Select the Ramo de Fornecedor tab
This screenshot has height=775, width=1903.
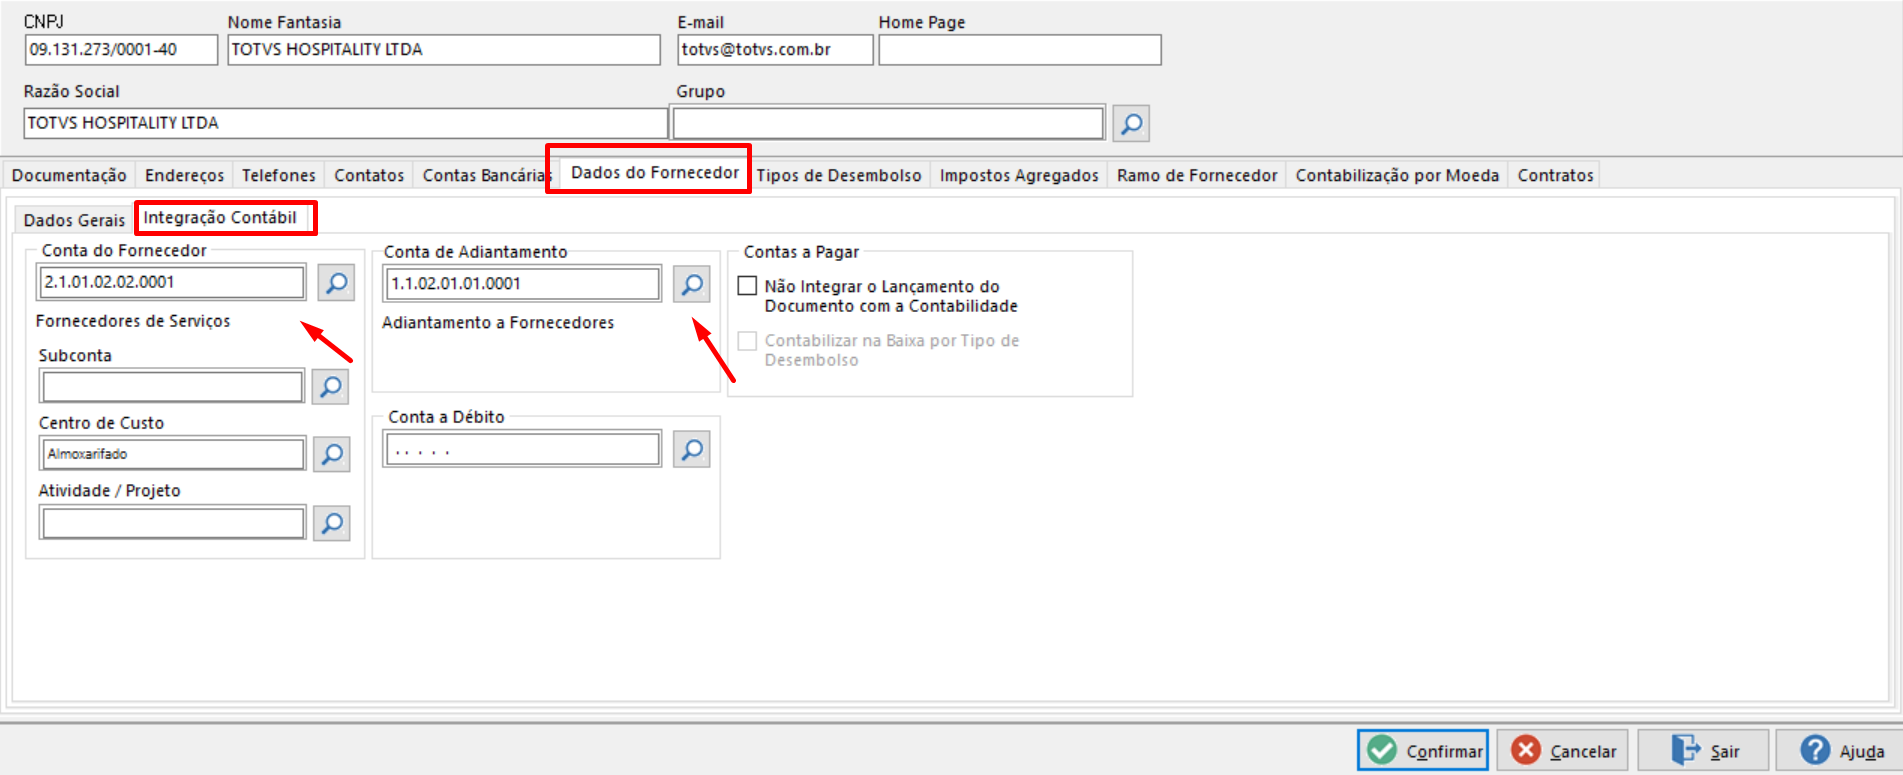1197,175
